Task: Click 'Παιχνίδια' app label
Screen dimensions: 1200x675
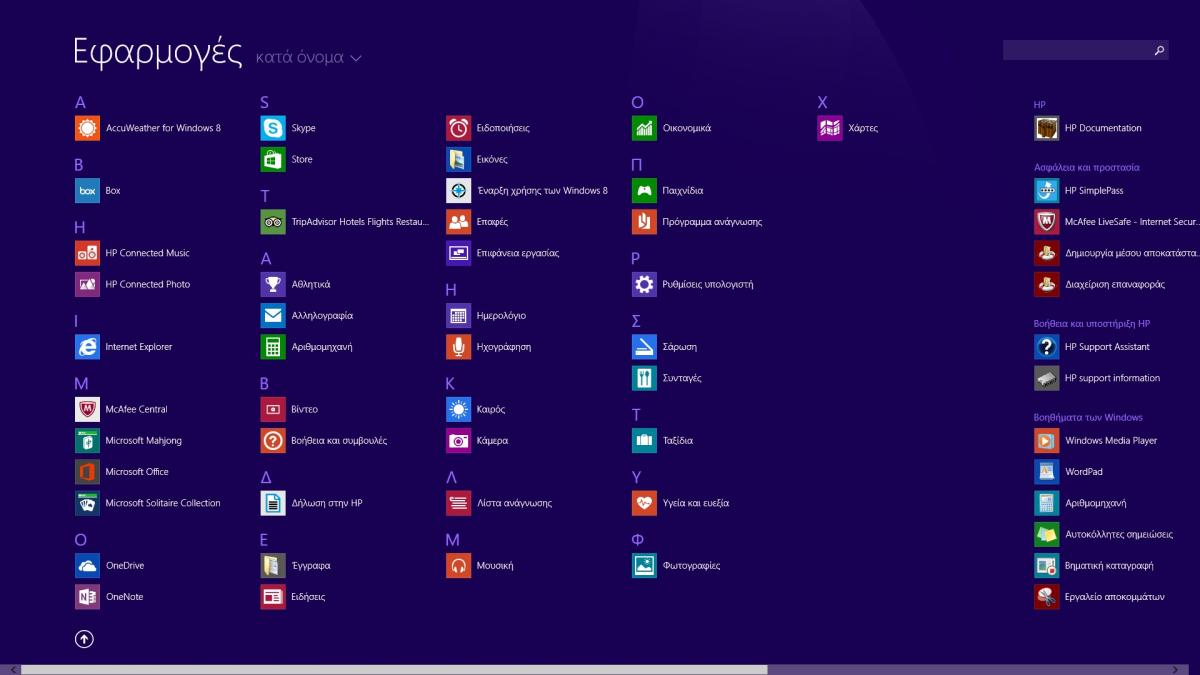Action: (683, 191)
